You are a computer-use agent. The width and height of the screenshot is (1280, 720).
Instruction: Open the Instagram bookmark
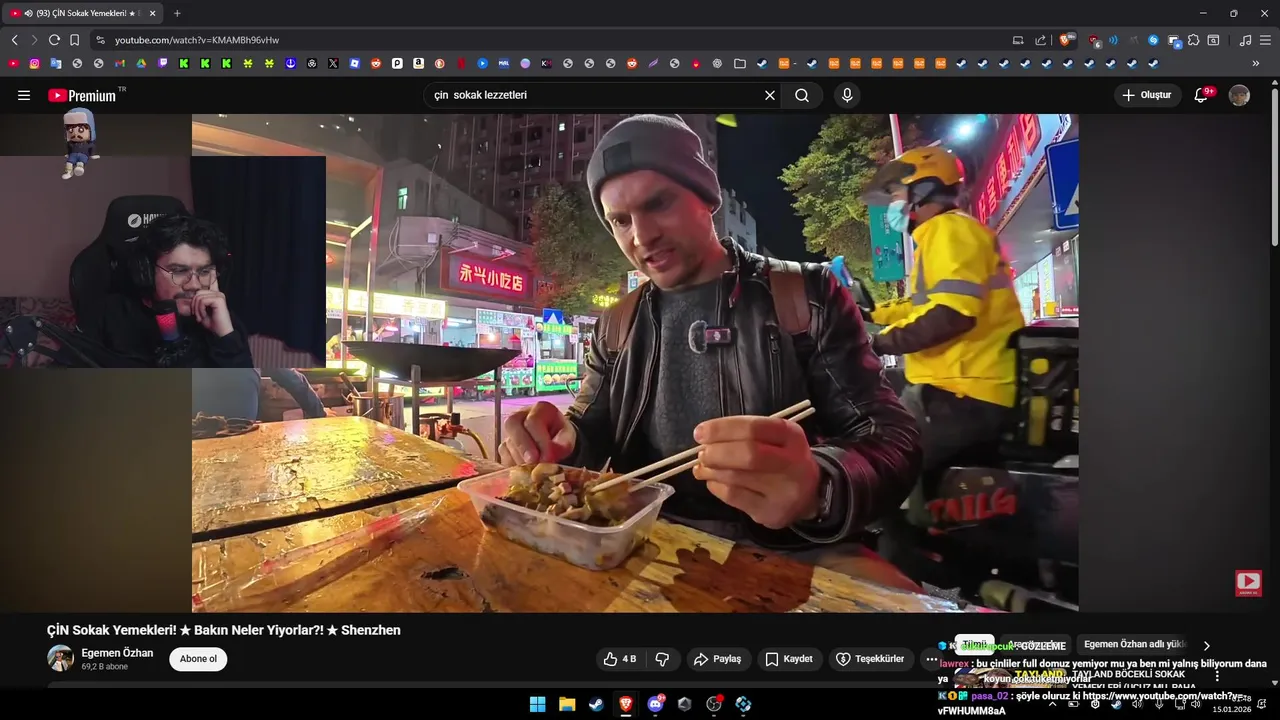click(x=34, y=63)
